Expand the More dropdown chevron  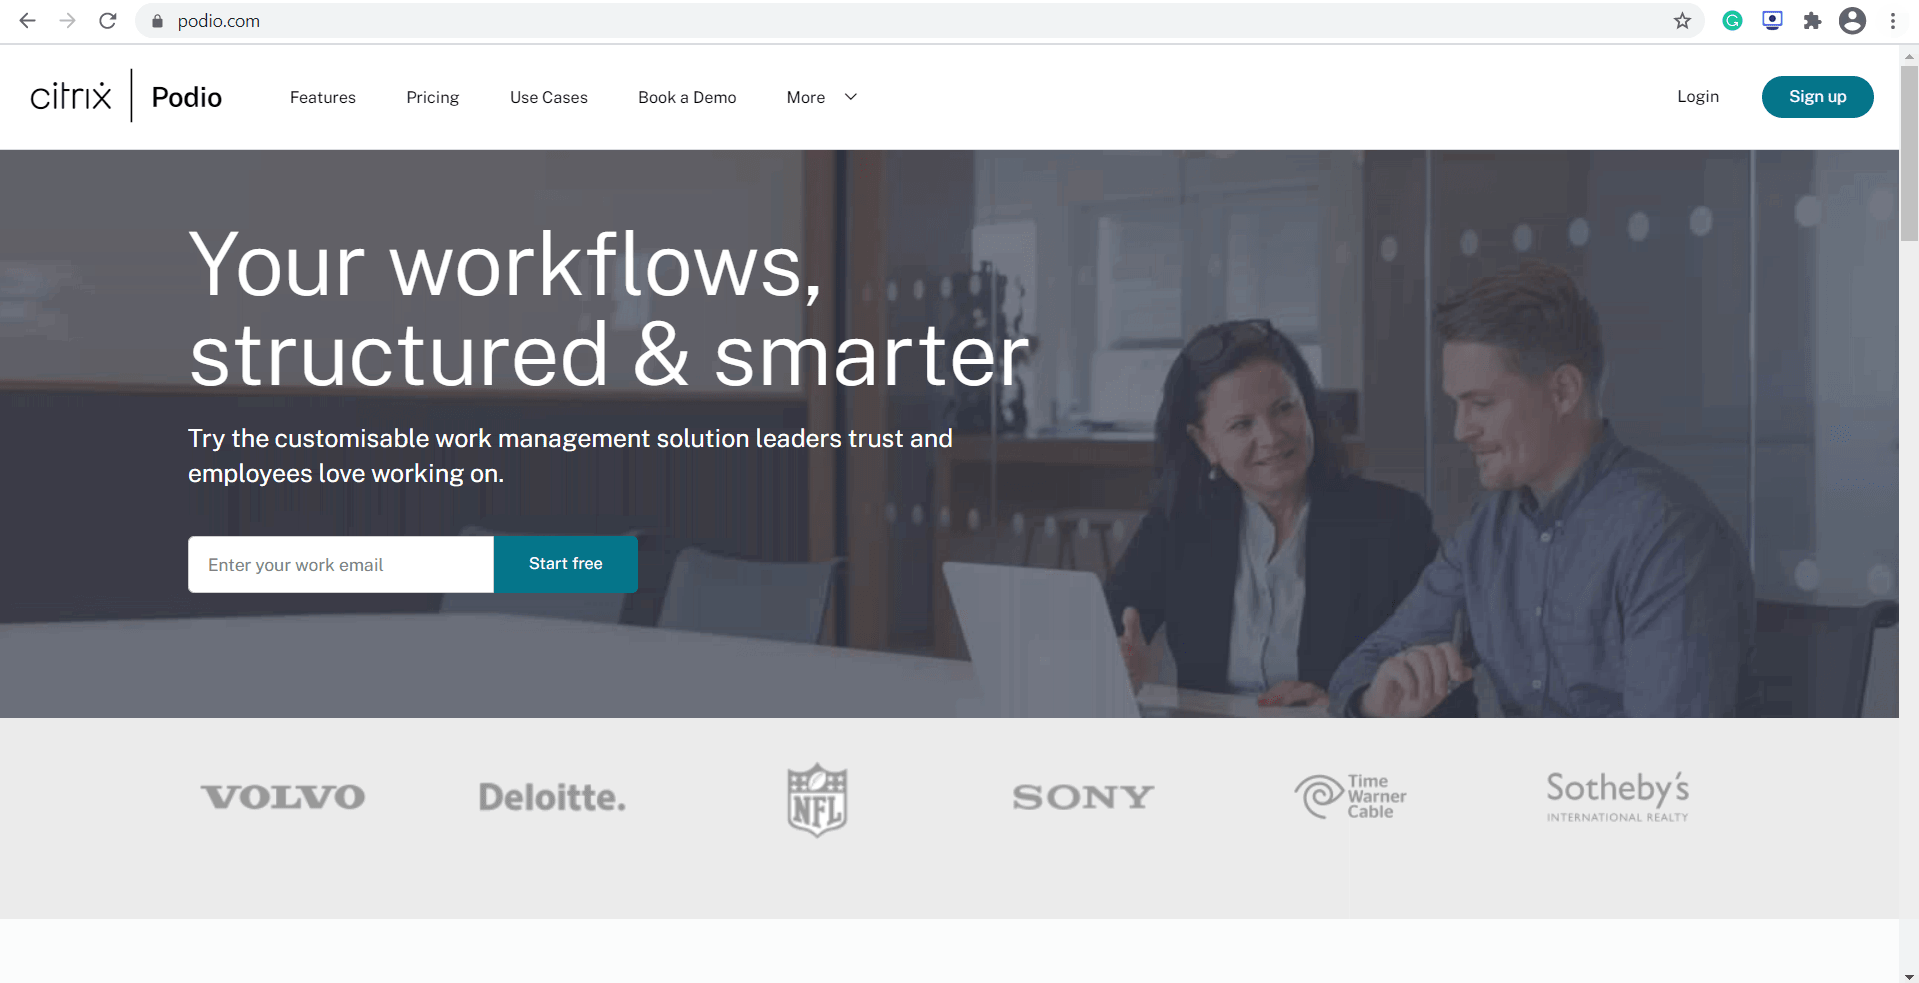coord(851,97)
